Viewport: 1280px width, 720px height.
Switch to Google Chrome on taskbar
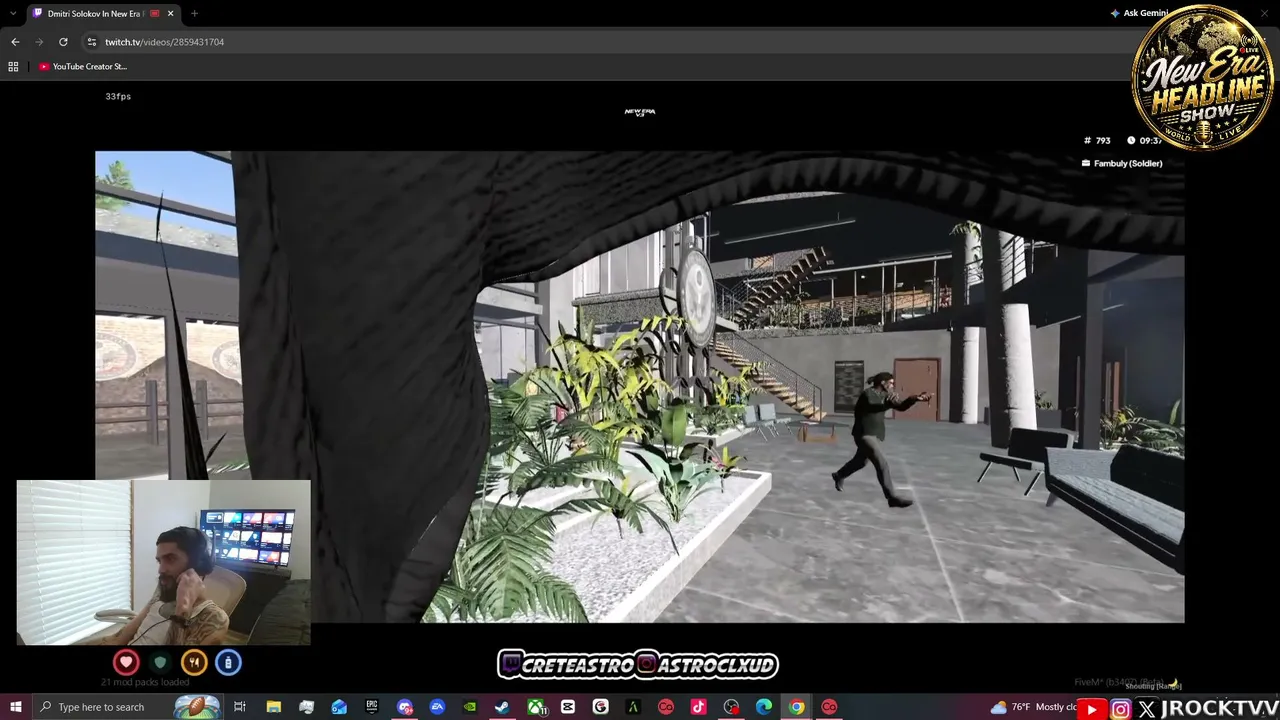coord(796,707)
